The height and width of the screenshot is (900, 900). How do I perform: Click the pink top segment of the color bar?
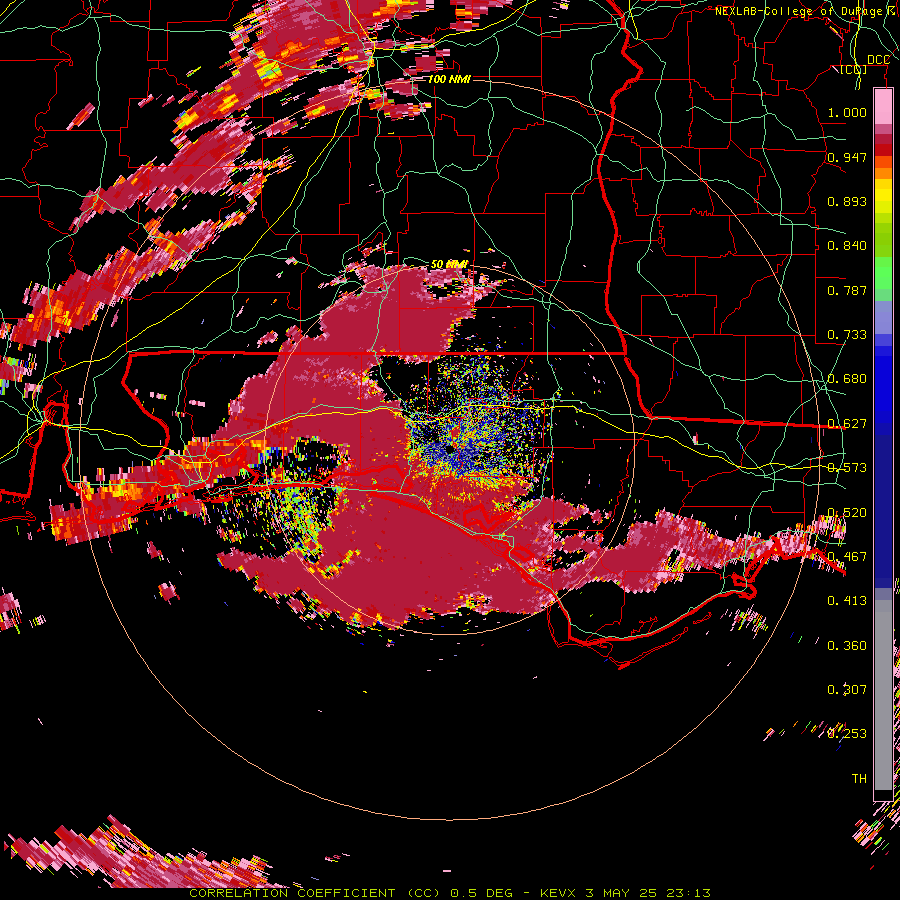pyautogui.click(x=883, y=107)
